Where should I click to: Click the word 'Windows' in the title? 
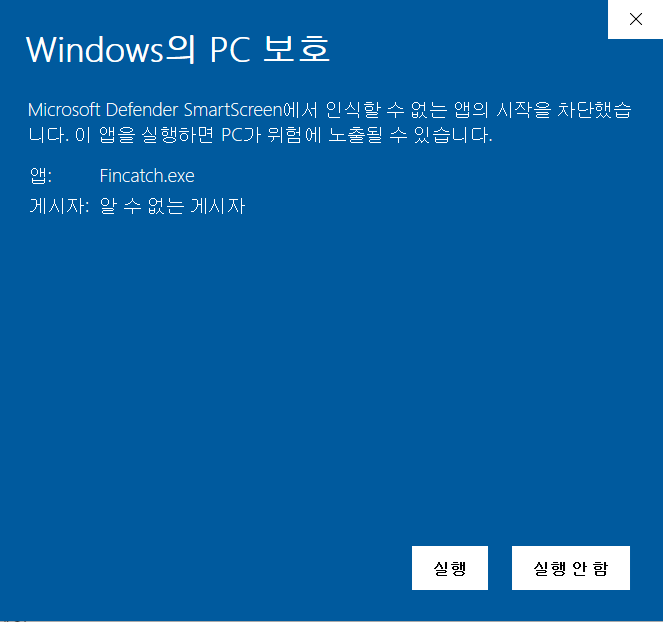(95, 50)
